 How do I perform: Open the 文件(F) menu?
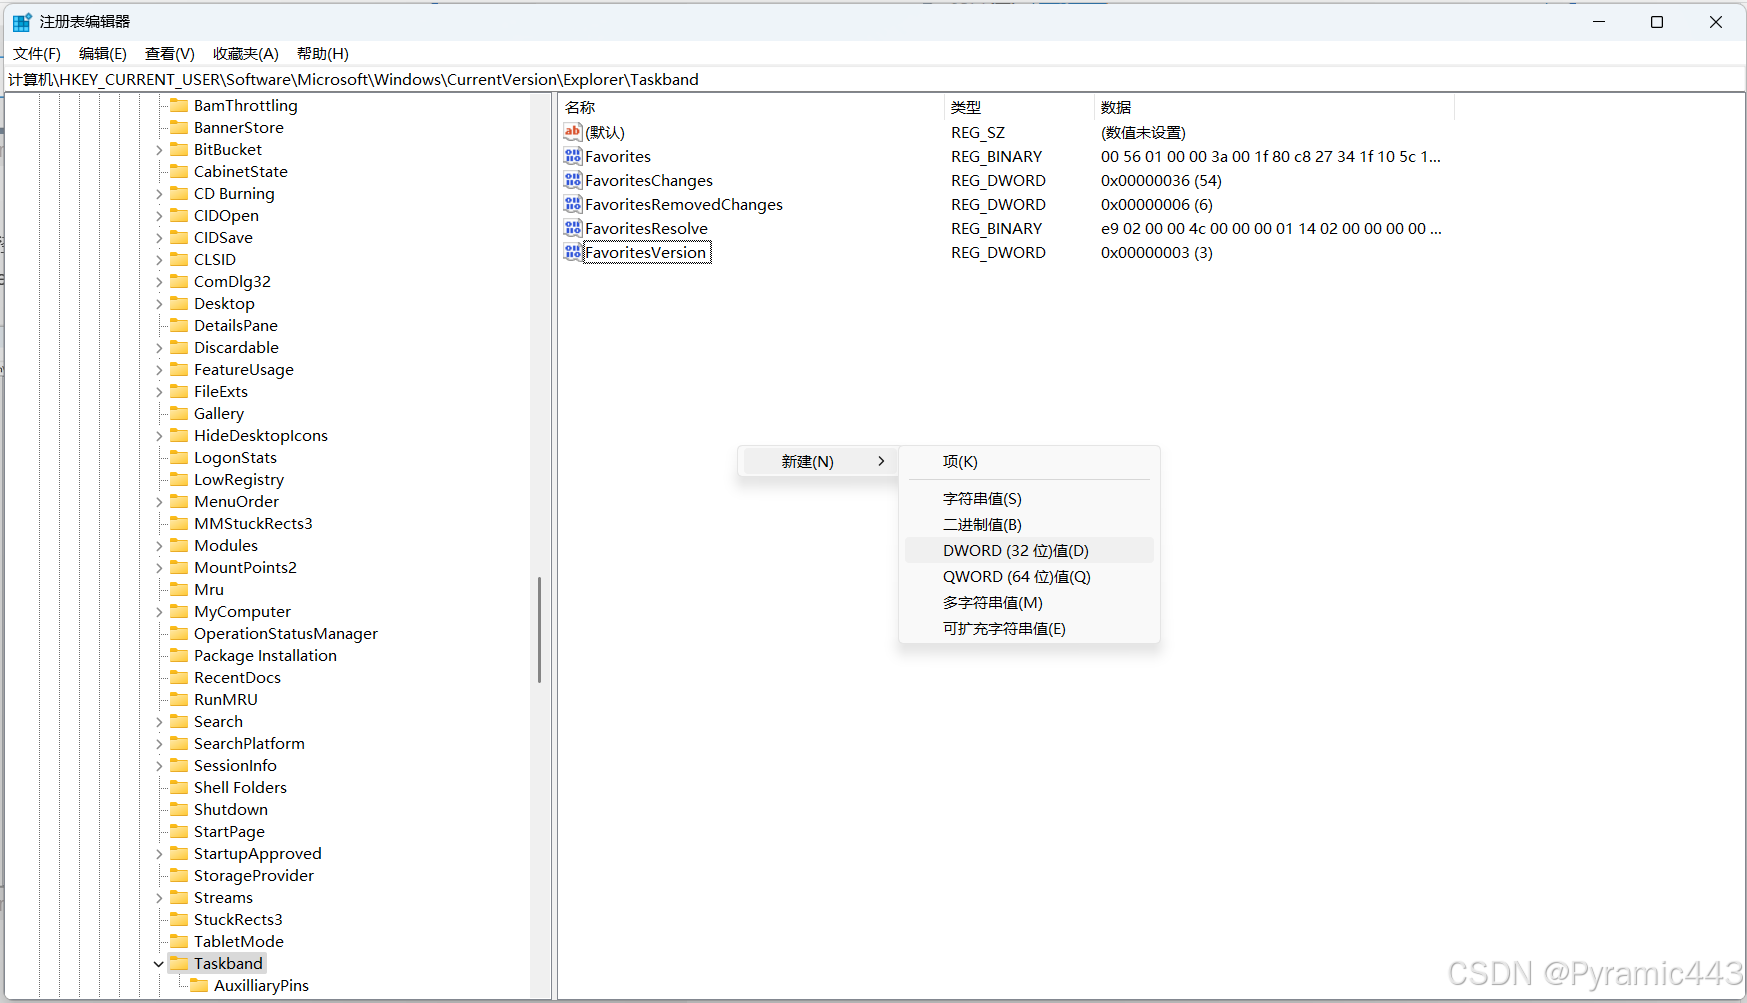click(x=37, y=54)
